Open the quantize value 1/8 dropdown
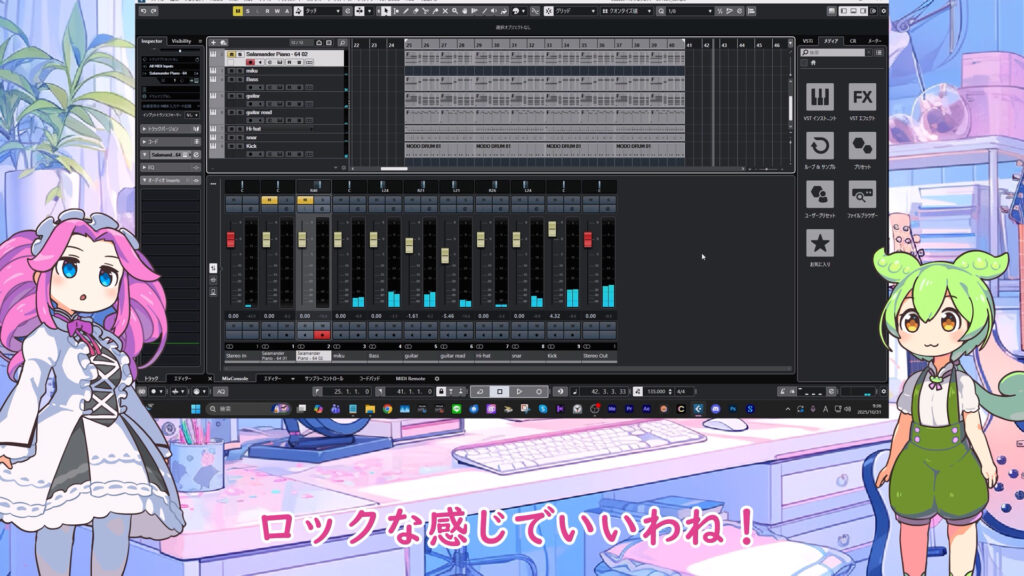 [x=690, y=11]
